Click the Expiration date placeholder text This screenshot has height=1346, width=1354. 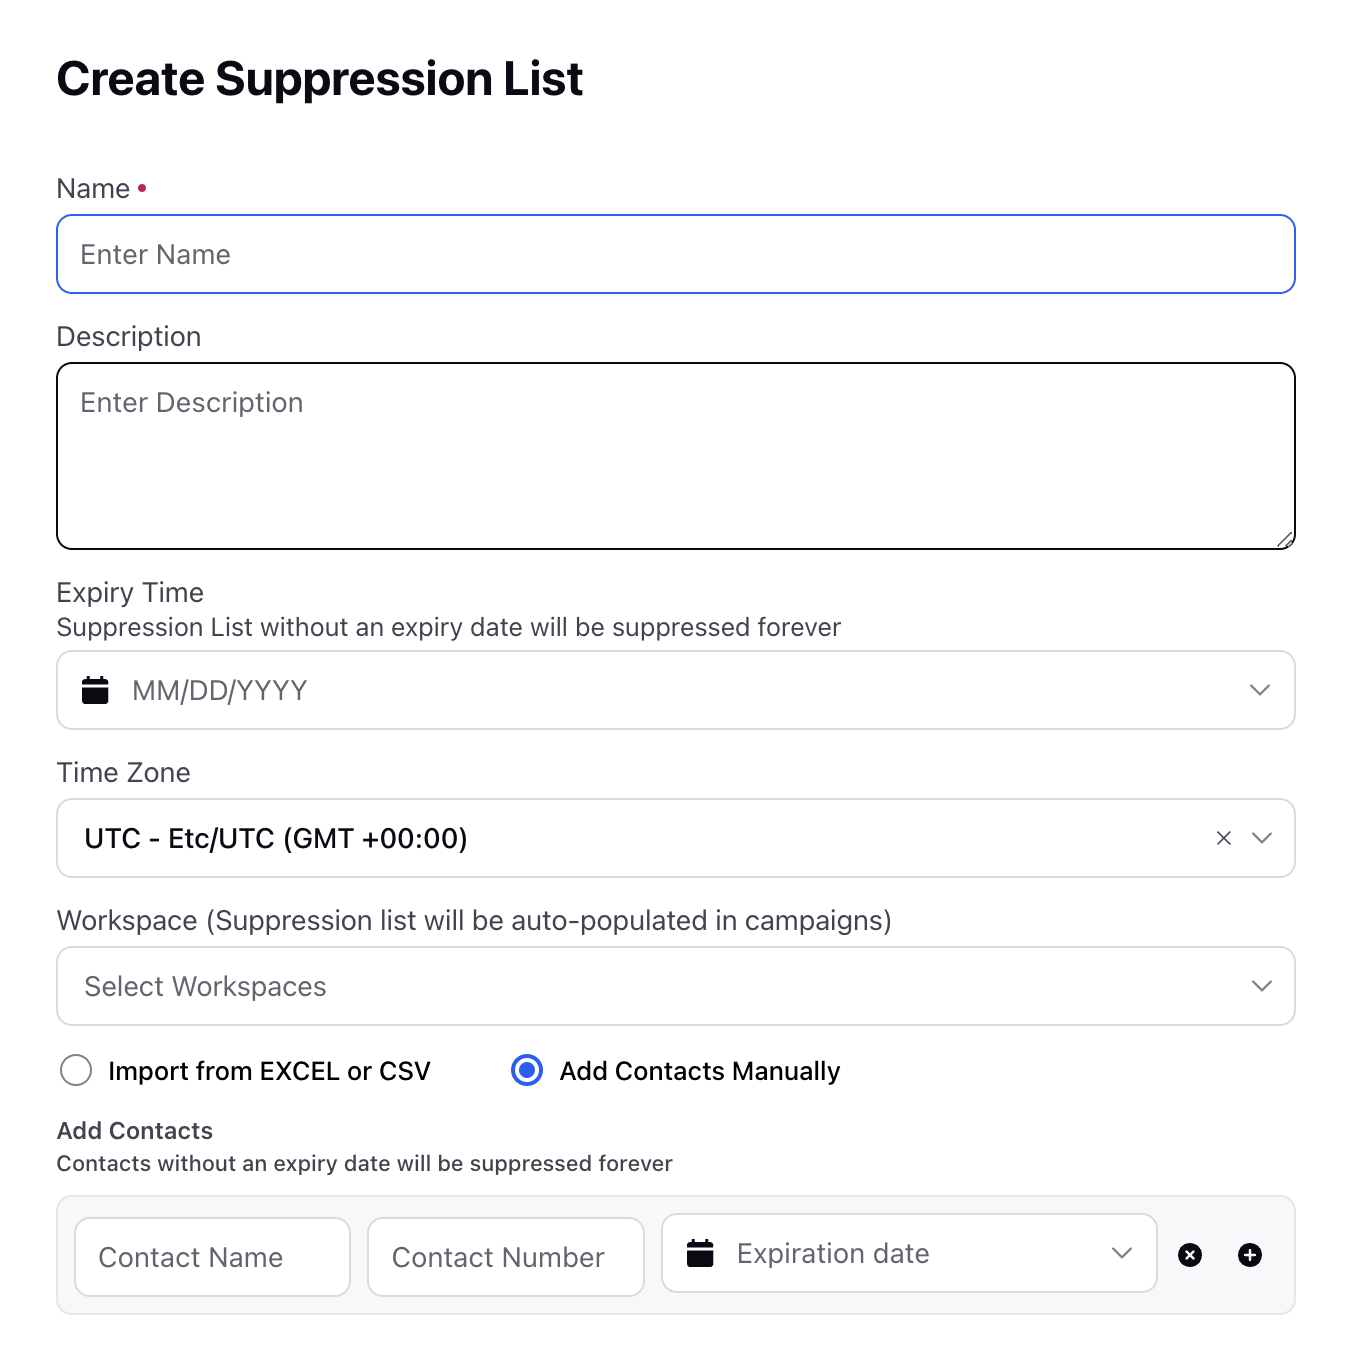(x=833, y=1254)
